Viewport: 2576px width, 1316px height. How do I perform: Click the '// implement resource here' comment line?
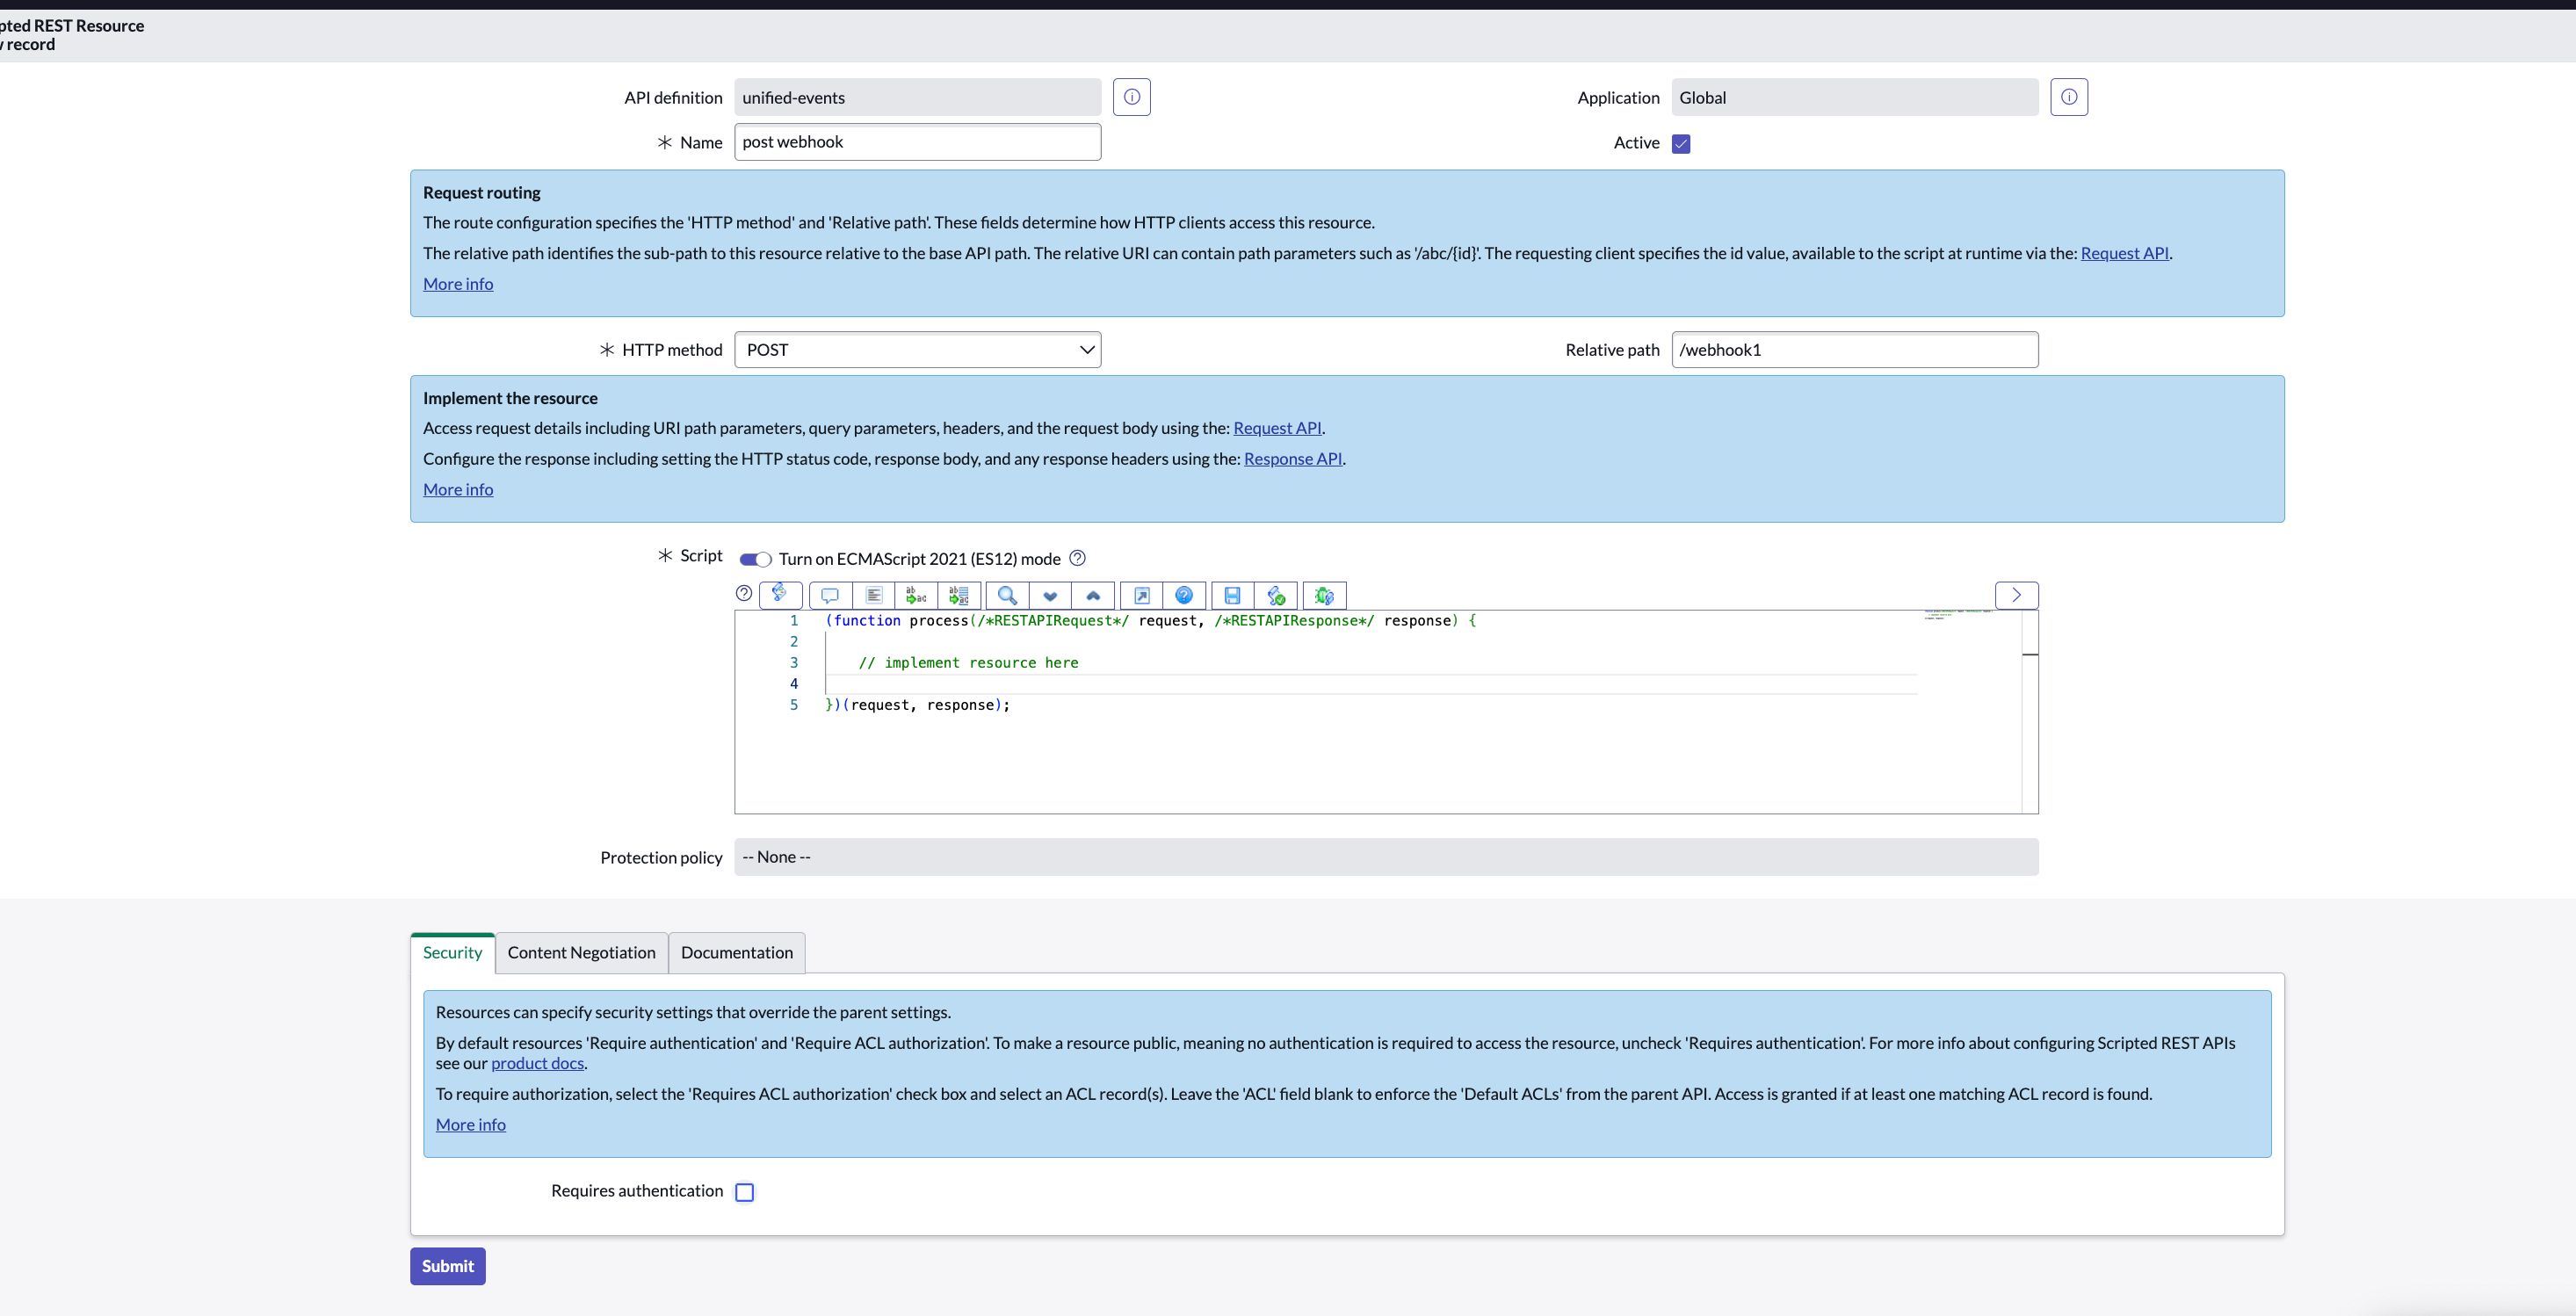[x=968, y=663]
